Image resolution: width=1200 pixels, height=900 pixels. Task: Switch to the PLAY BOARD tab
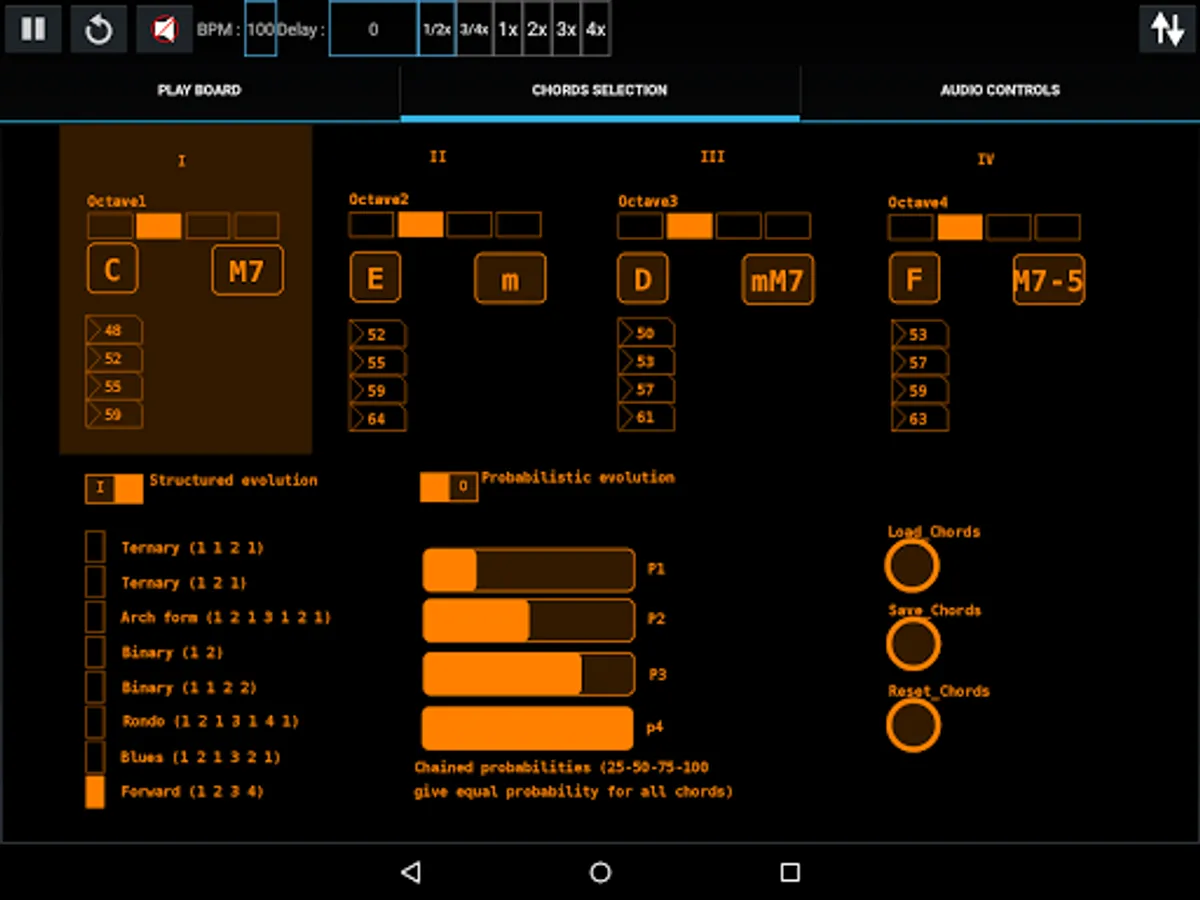(200, 90)
